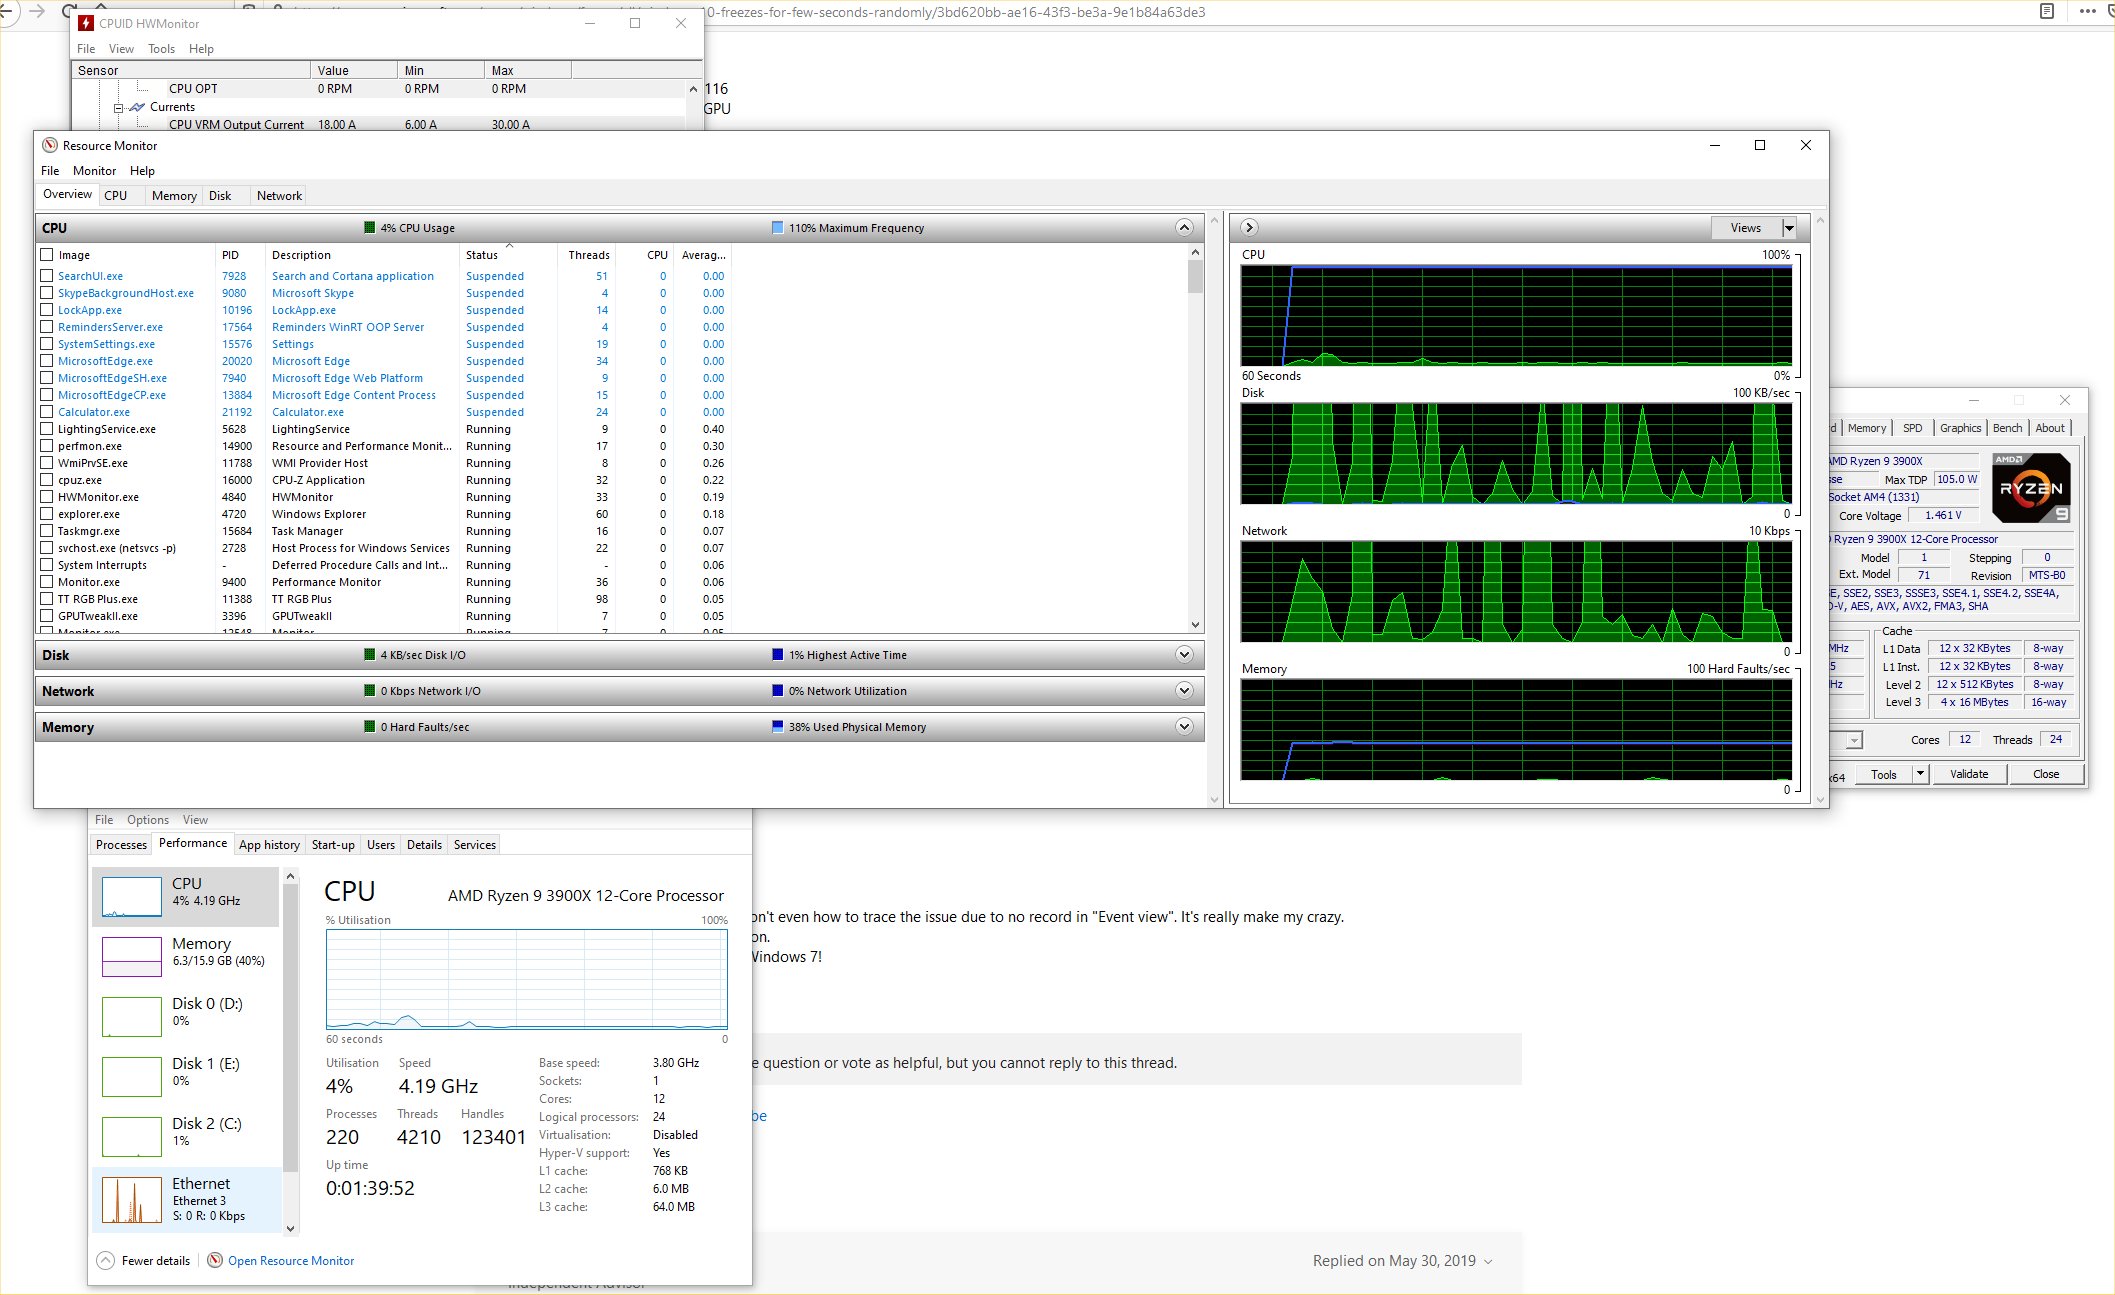The height and width of the screenshot is (1295, 2115).
Task: Click the browser forward arrow
Action: coord(38,12)
